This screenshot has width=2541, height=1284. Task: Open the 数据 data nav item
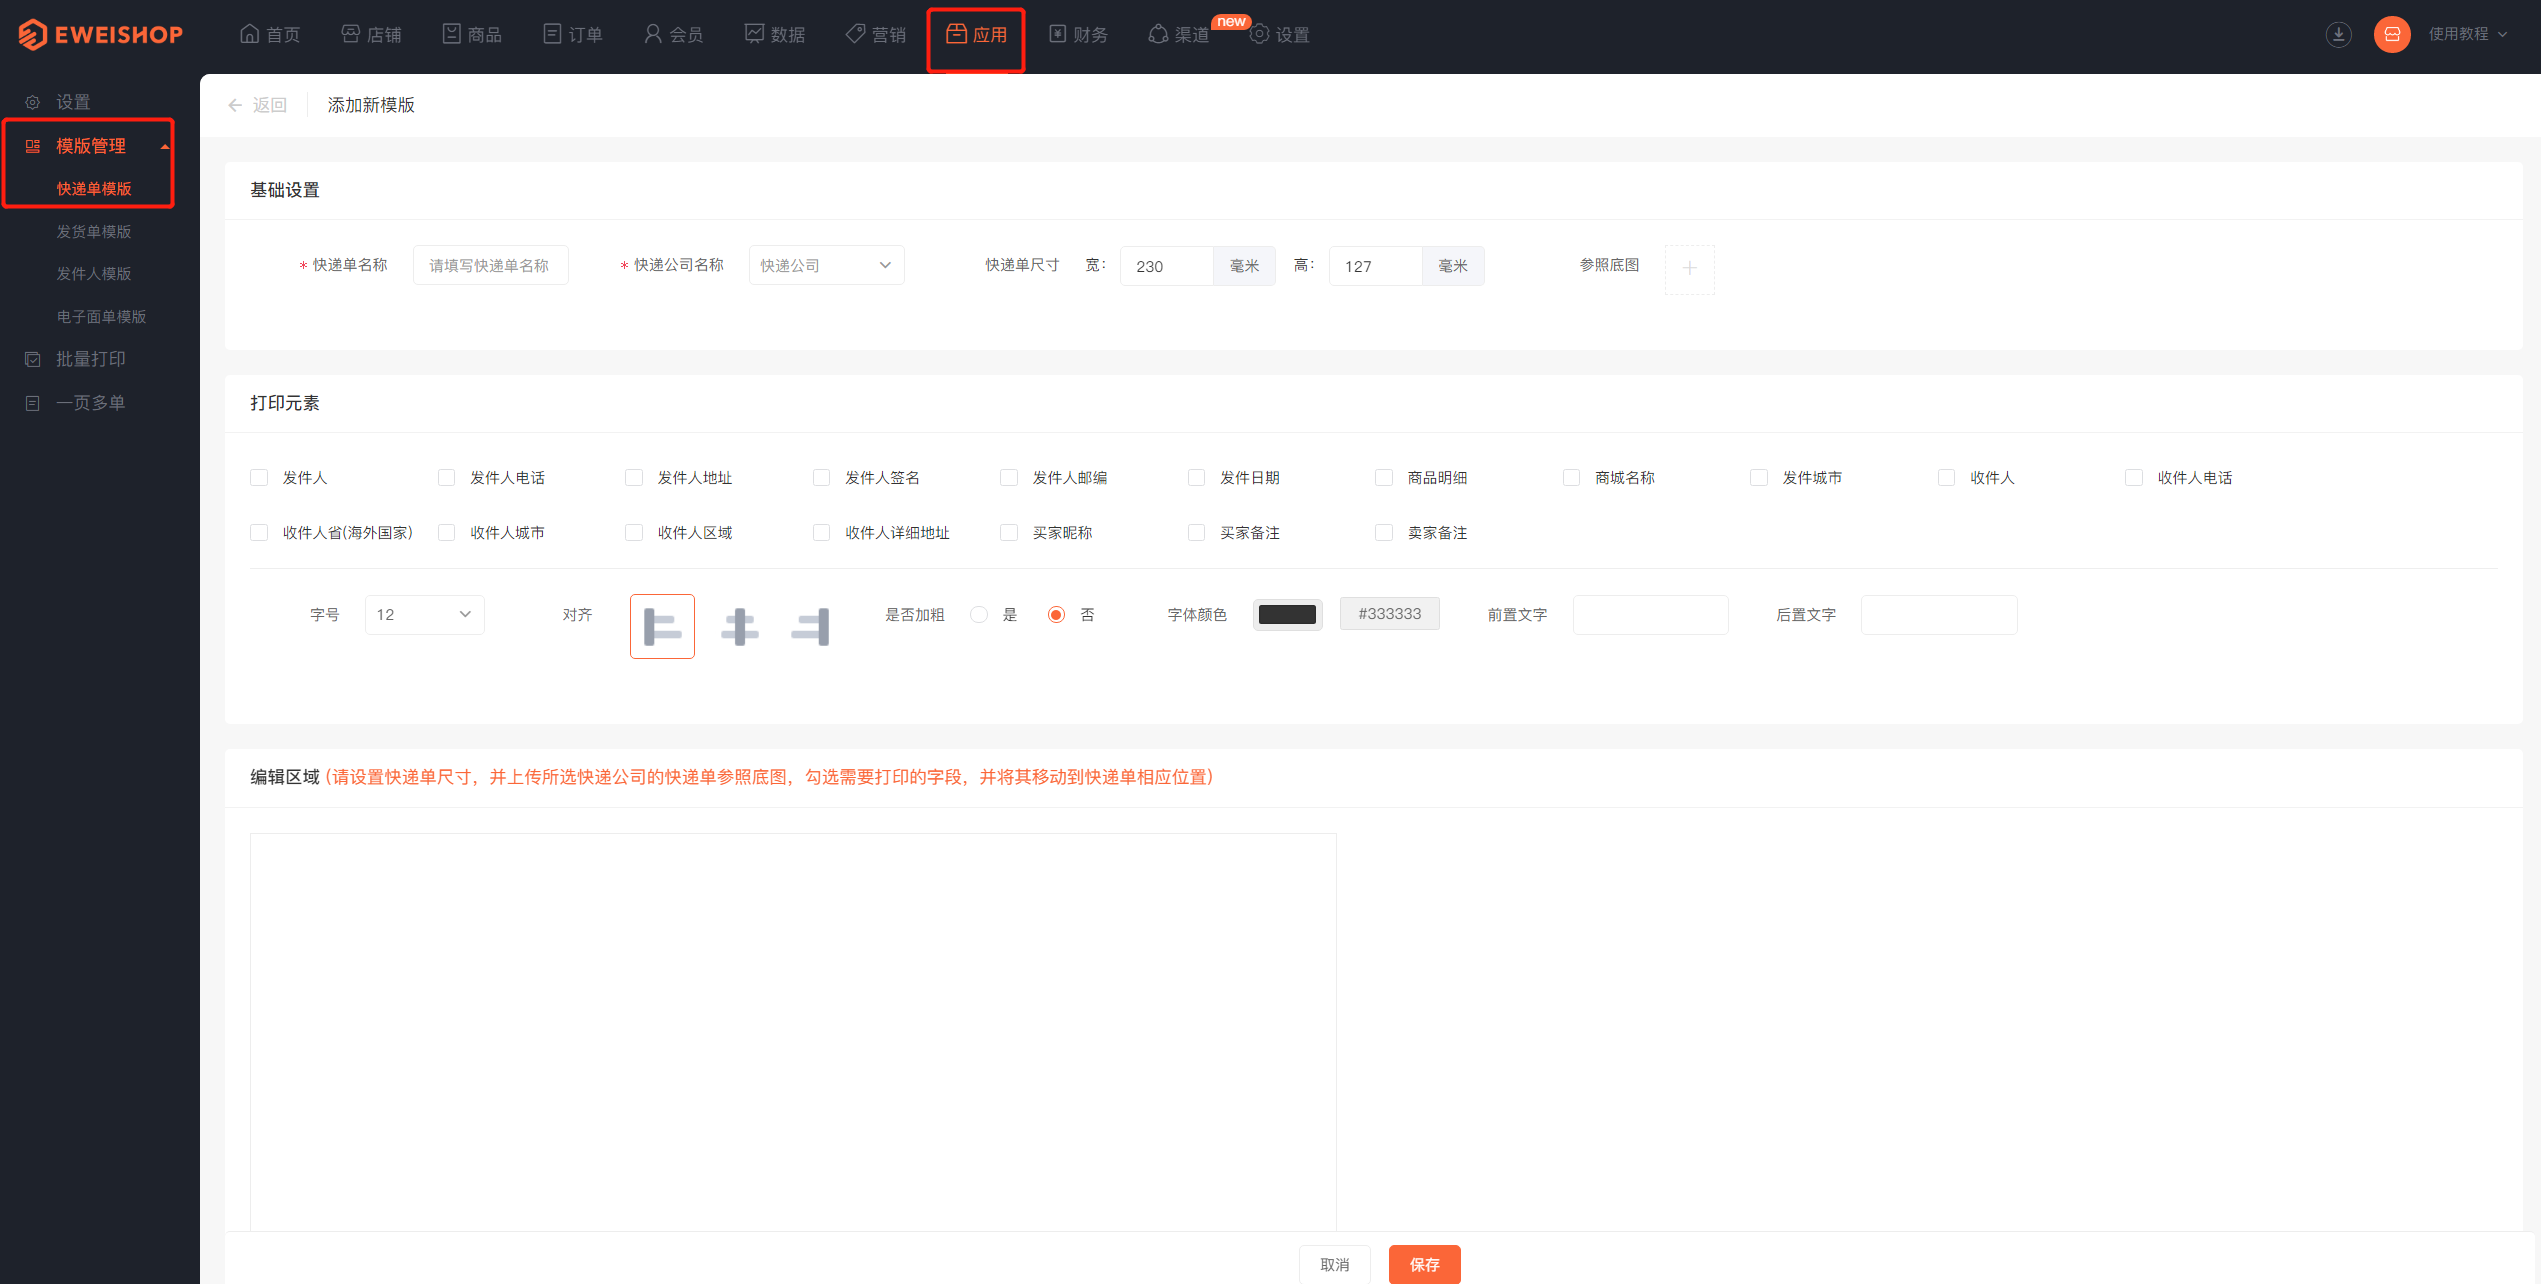click(775, 34)
